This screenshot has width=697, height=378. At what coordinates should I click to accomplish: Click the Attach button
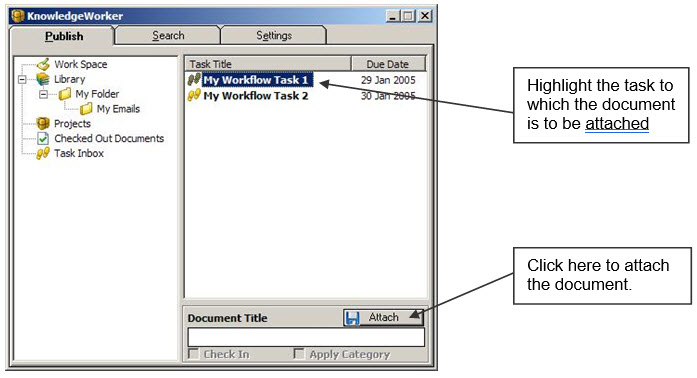click(383, 318)
